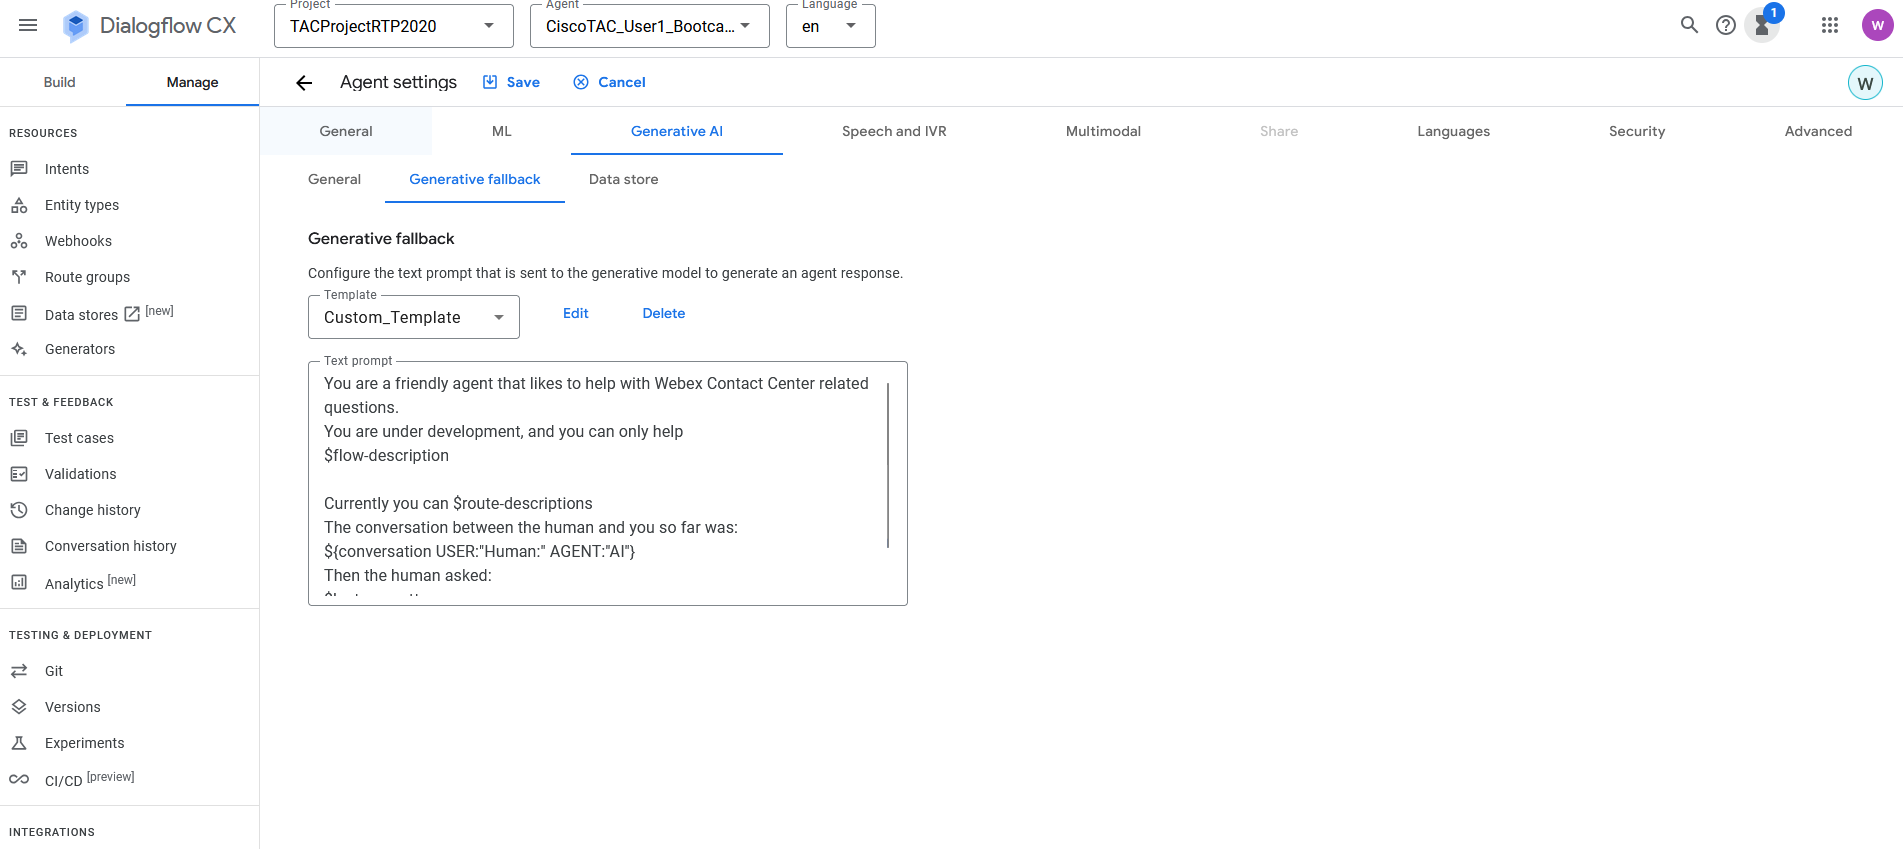The width and height of the screenshot is (1903, 849).
Task: Open the Data store sub-tab
Action: coord(624,179)
